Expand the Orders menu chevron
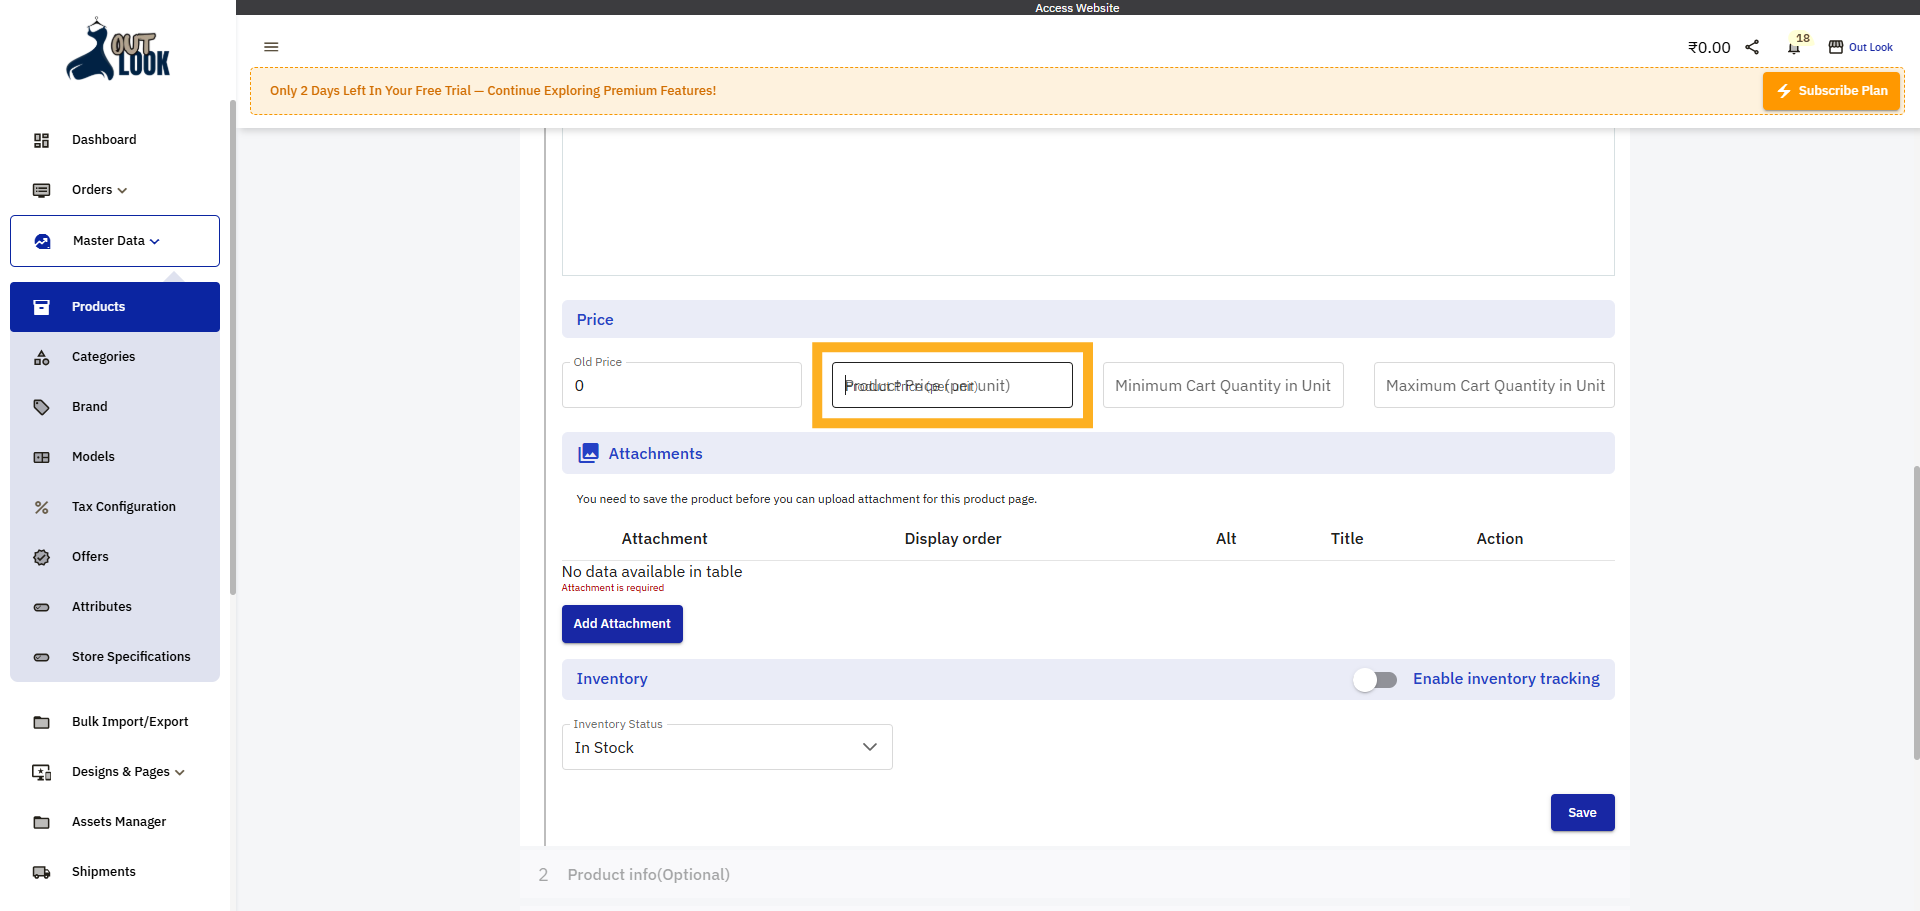Screen dimensions: 1920x911 click(122, 190)
